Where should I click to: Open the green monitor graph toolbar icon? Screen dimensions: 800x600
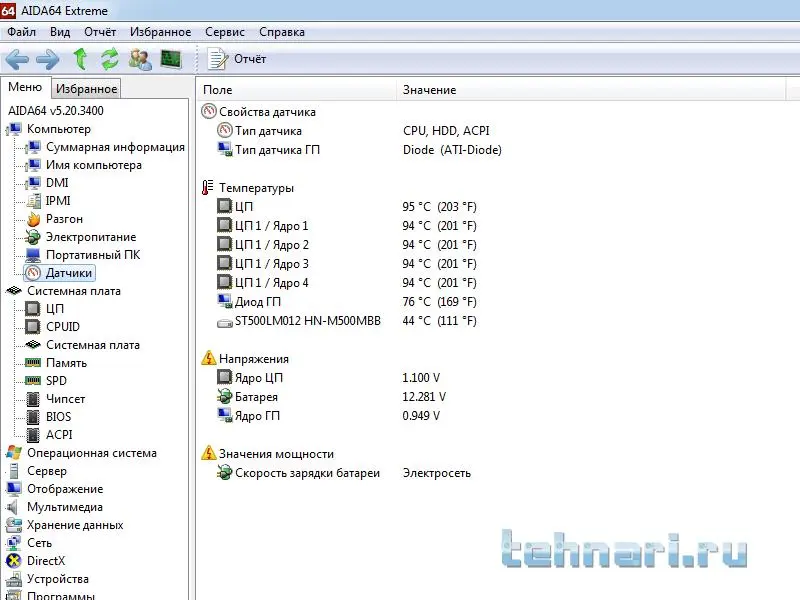171,59
